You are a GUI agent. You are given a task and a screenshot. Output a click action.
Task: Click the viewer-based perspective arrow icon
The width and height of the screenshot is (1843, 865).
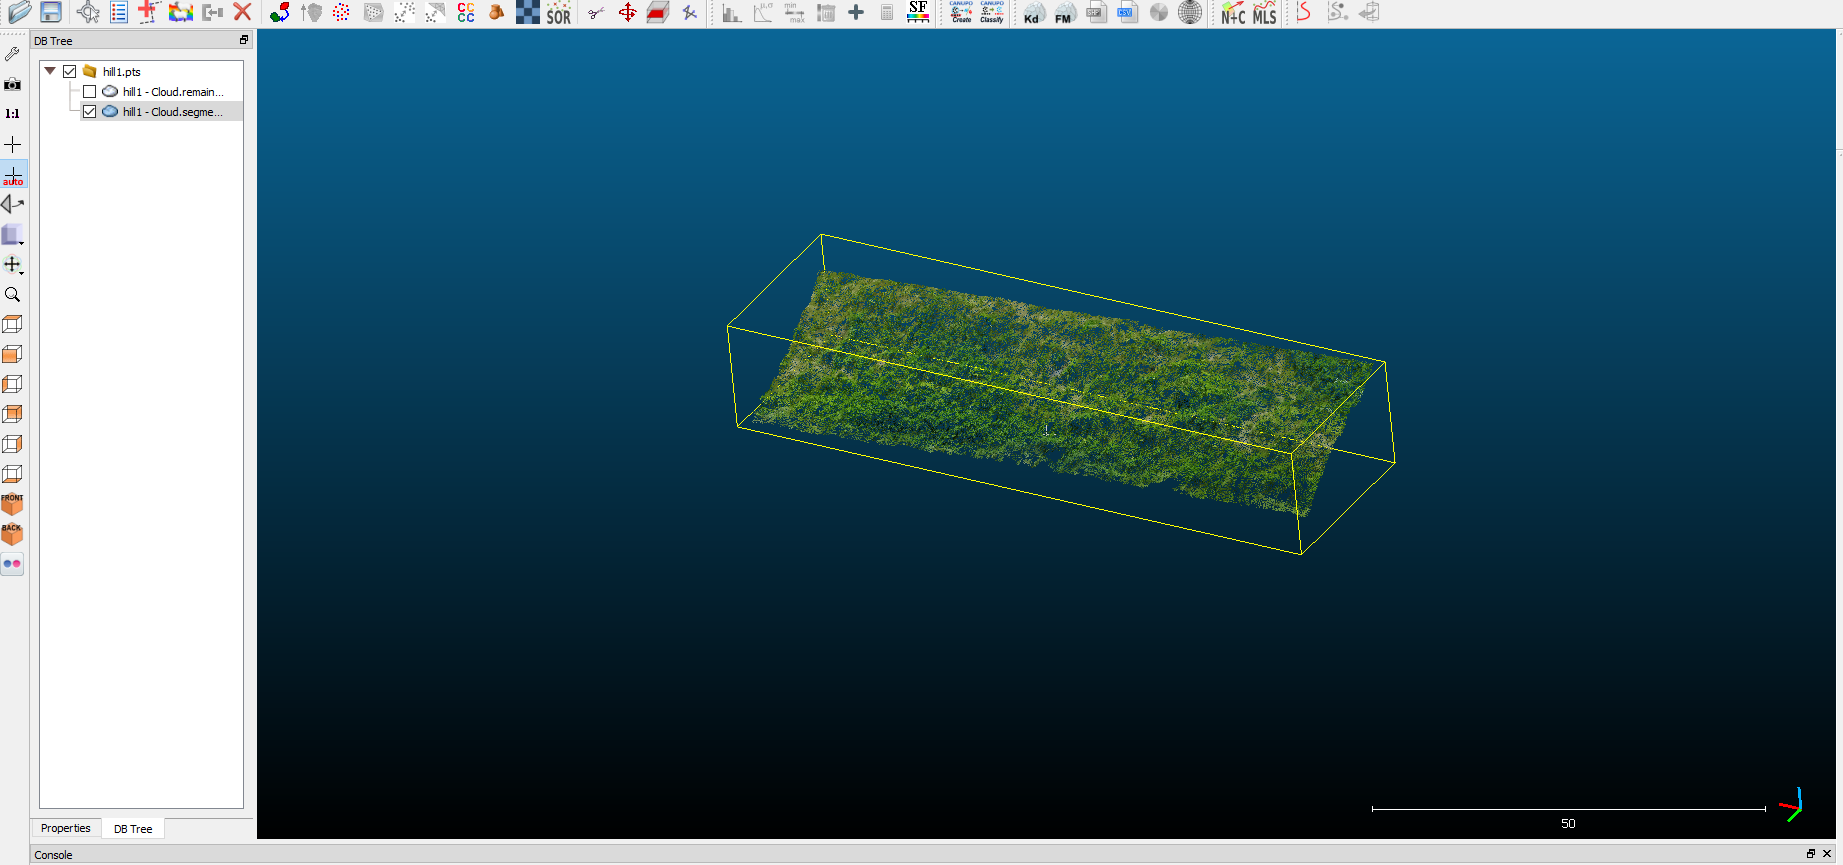click(13, 204)
